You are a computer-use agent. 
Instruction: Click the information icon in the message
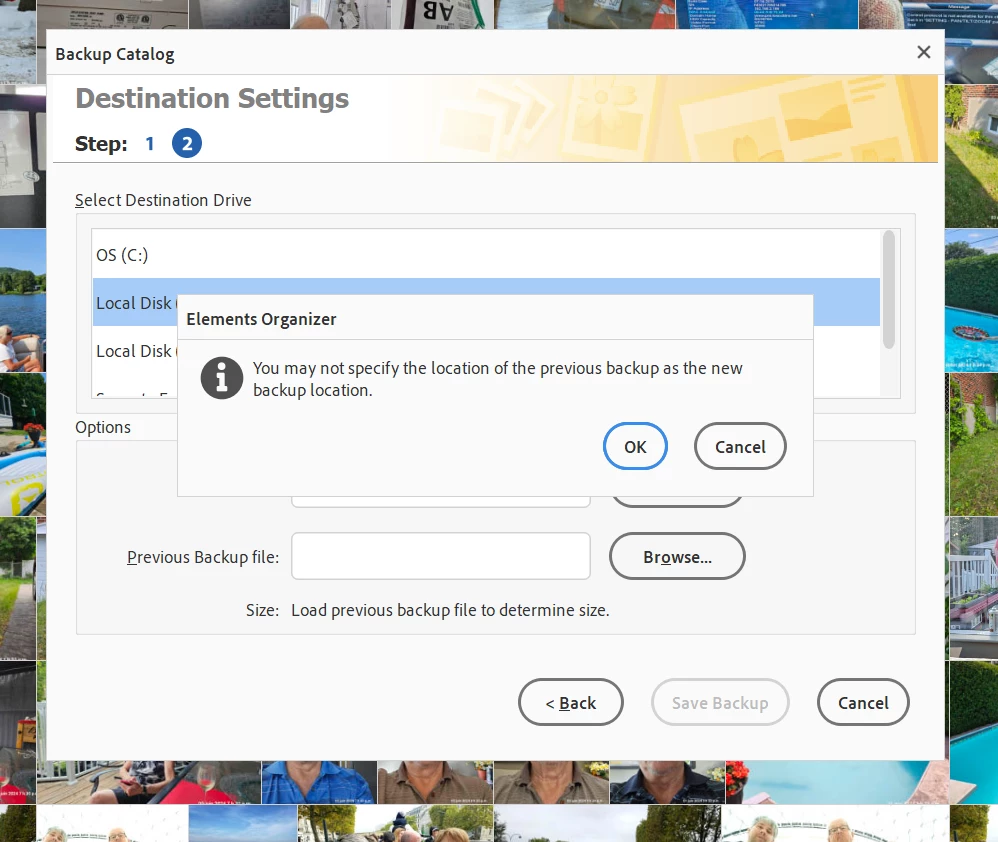click(x=221, y=378)
